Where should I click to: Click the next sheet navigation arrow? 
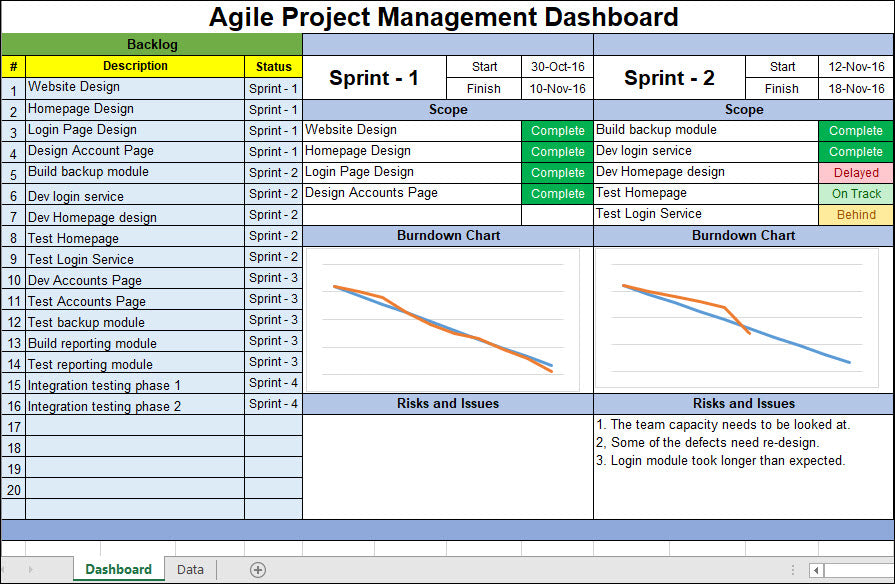click(x=28, y=569)
